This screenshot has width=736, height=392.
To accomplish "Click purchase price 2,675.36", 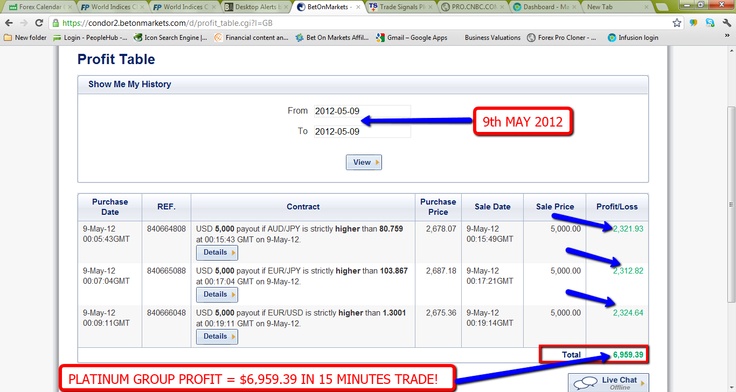I will 441,313.
